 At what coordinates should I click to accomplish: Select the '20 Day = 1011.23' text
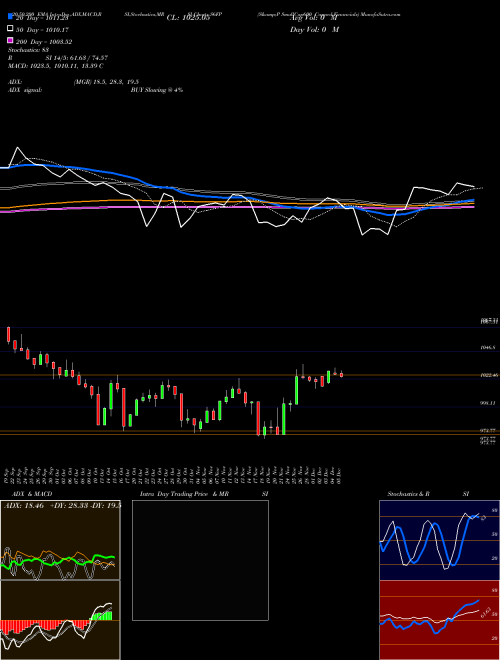tap(43, 18)
